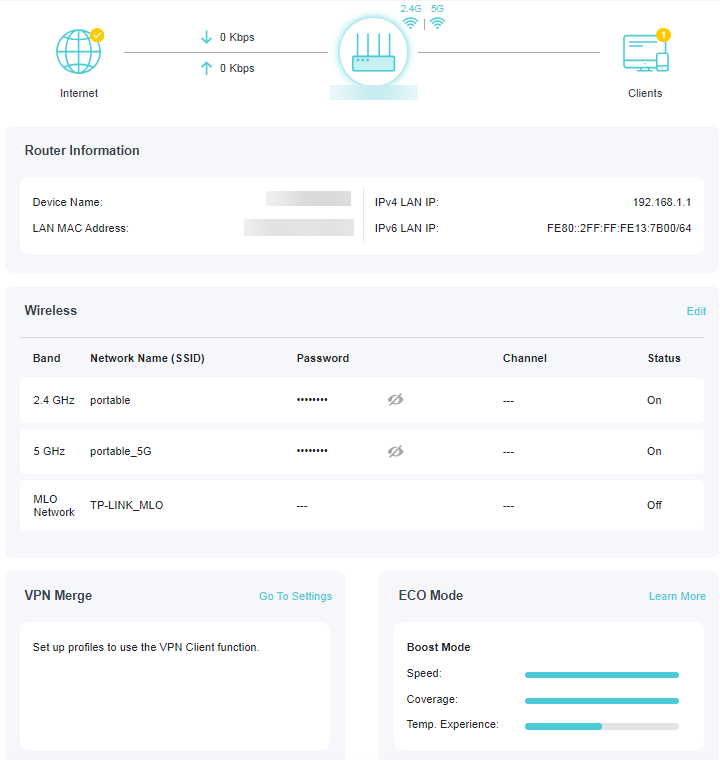Viewport: 720px width, 760px height.
Task: Click the 5 GHz masked password dots
Action: tap(312, 451)
